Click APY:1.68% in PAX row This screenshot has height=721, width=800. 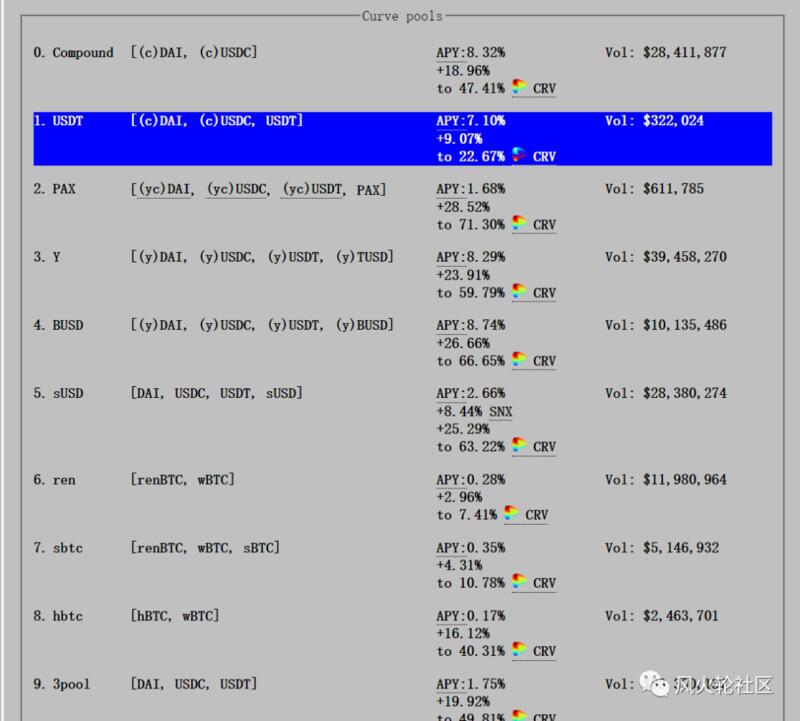point(470,189)
